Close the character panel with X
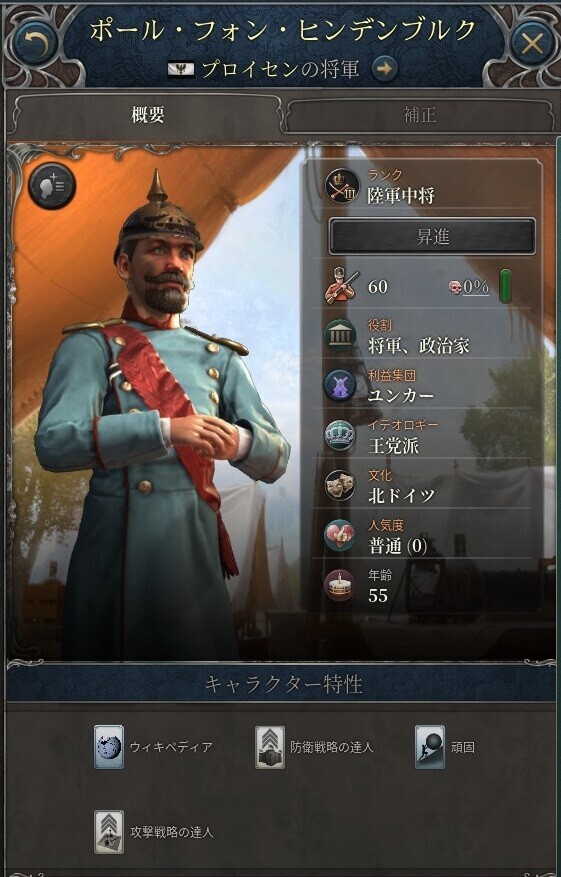 [x=531, y=43]
